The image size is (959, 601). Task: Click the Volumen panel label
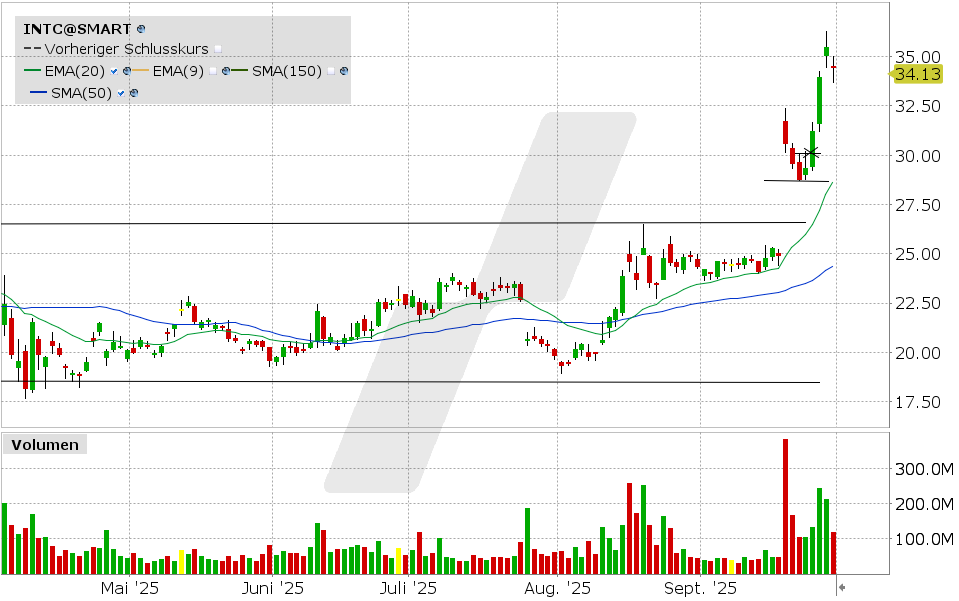pos(44,445)
